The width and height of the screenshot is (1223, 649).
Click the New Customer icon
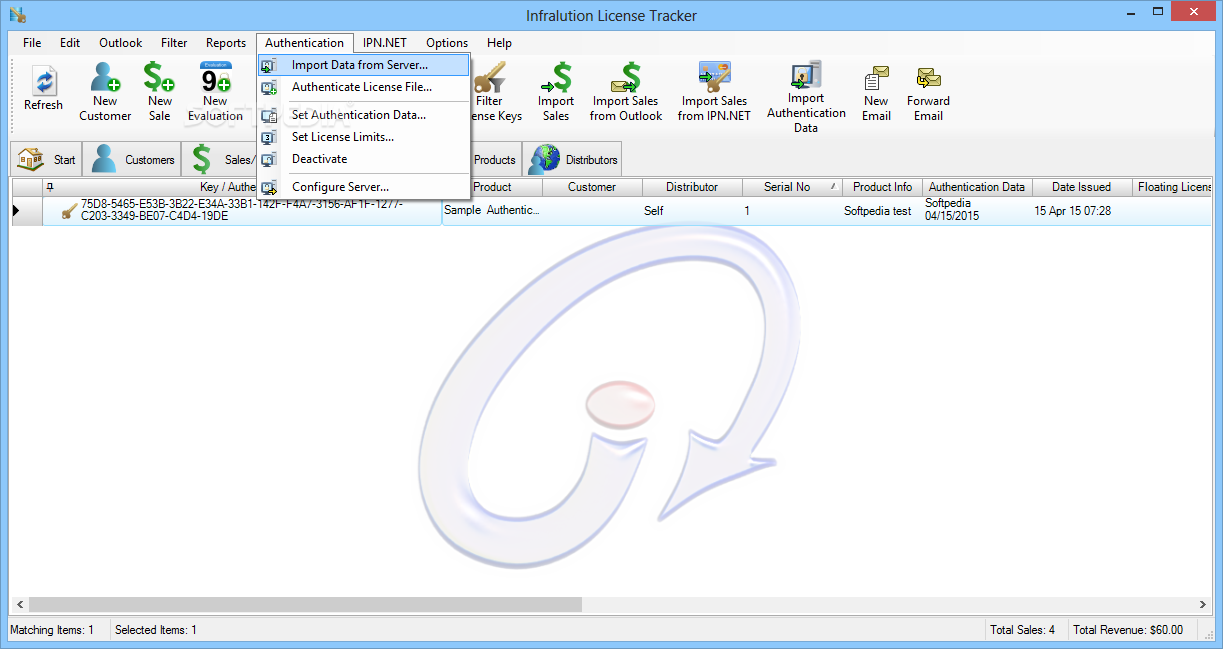105,77
